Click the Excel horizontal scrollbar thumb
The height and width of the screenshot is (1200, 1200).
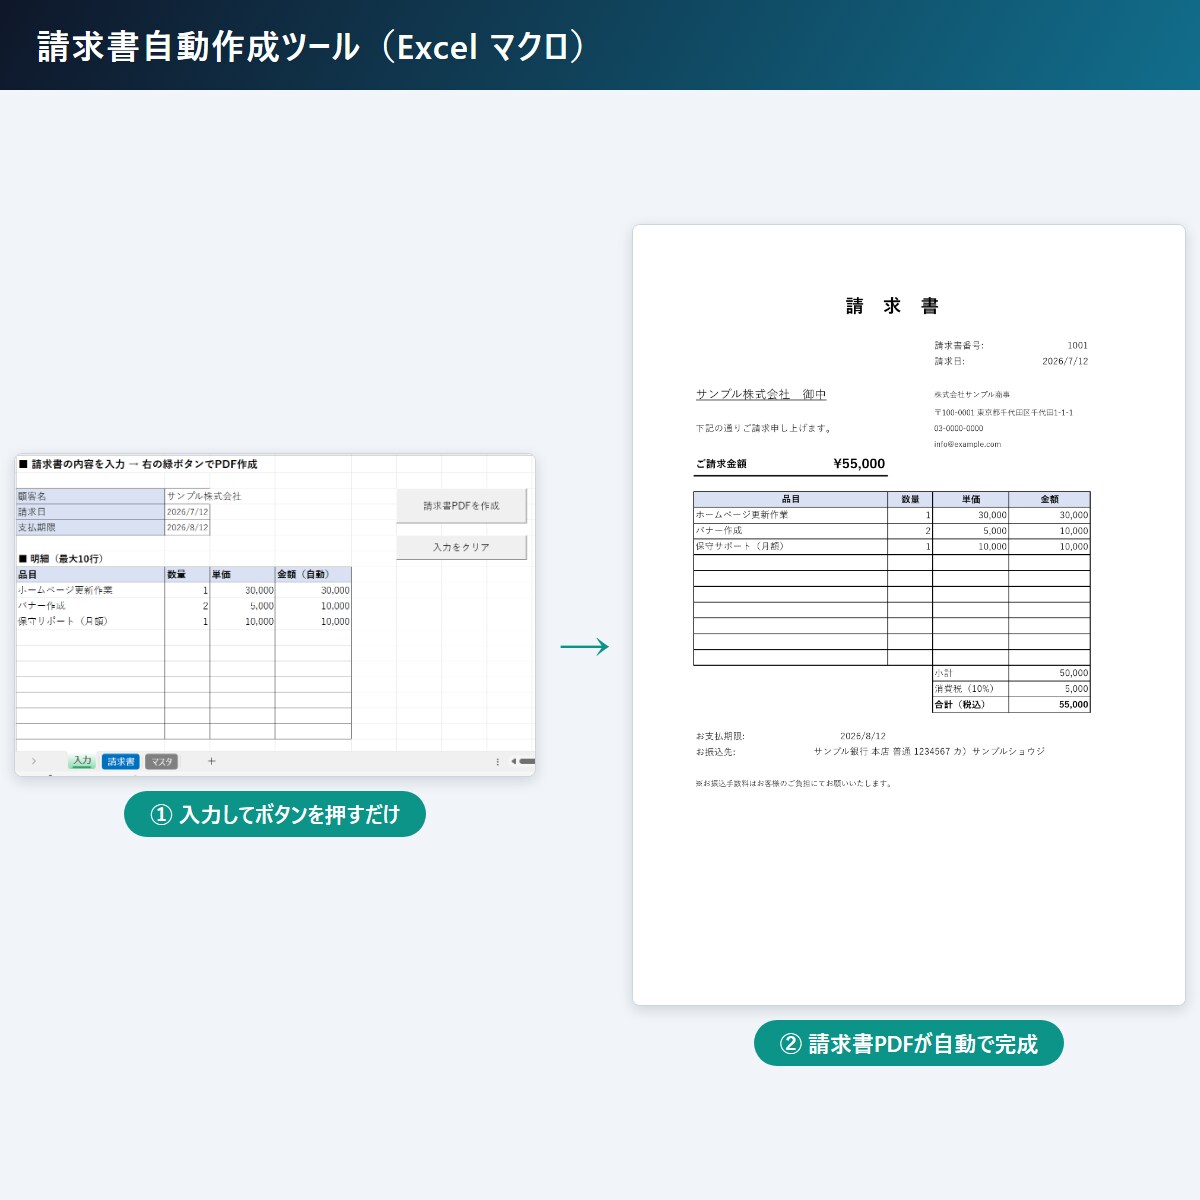tap(527, 762)
